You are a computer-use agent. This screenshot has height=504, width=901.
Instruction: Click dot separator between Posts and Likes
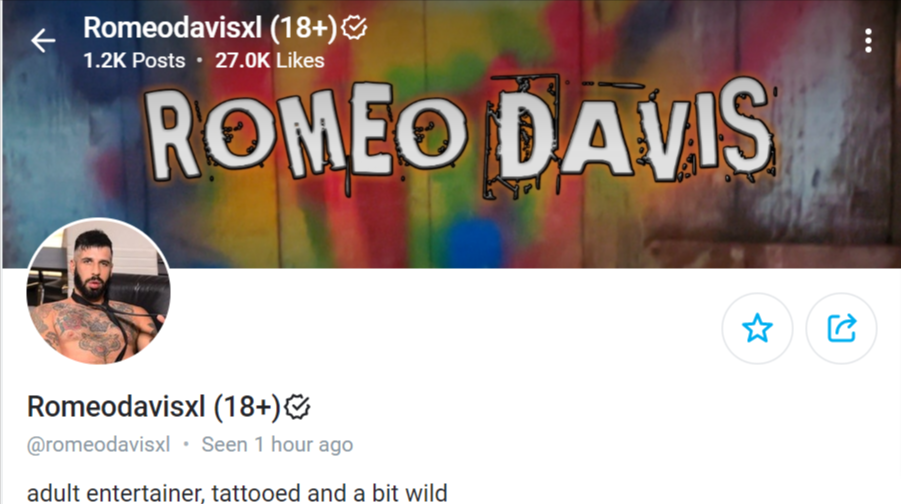pos(199,60)
